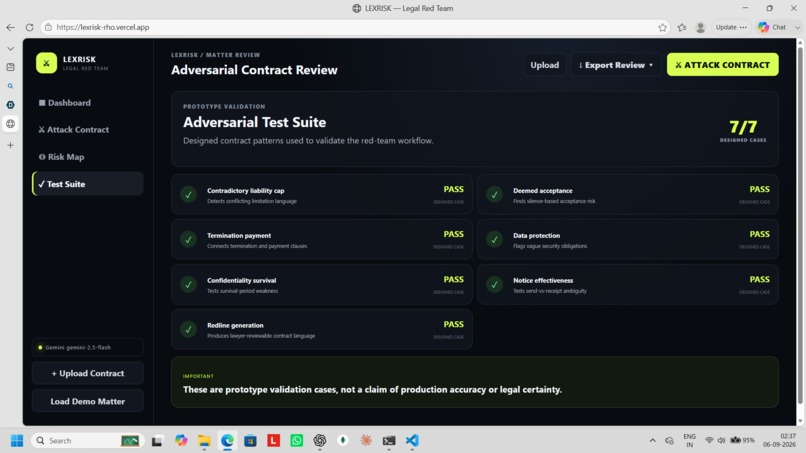Open Microsoft Edge from the taskbar

[x=227, y=441]
